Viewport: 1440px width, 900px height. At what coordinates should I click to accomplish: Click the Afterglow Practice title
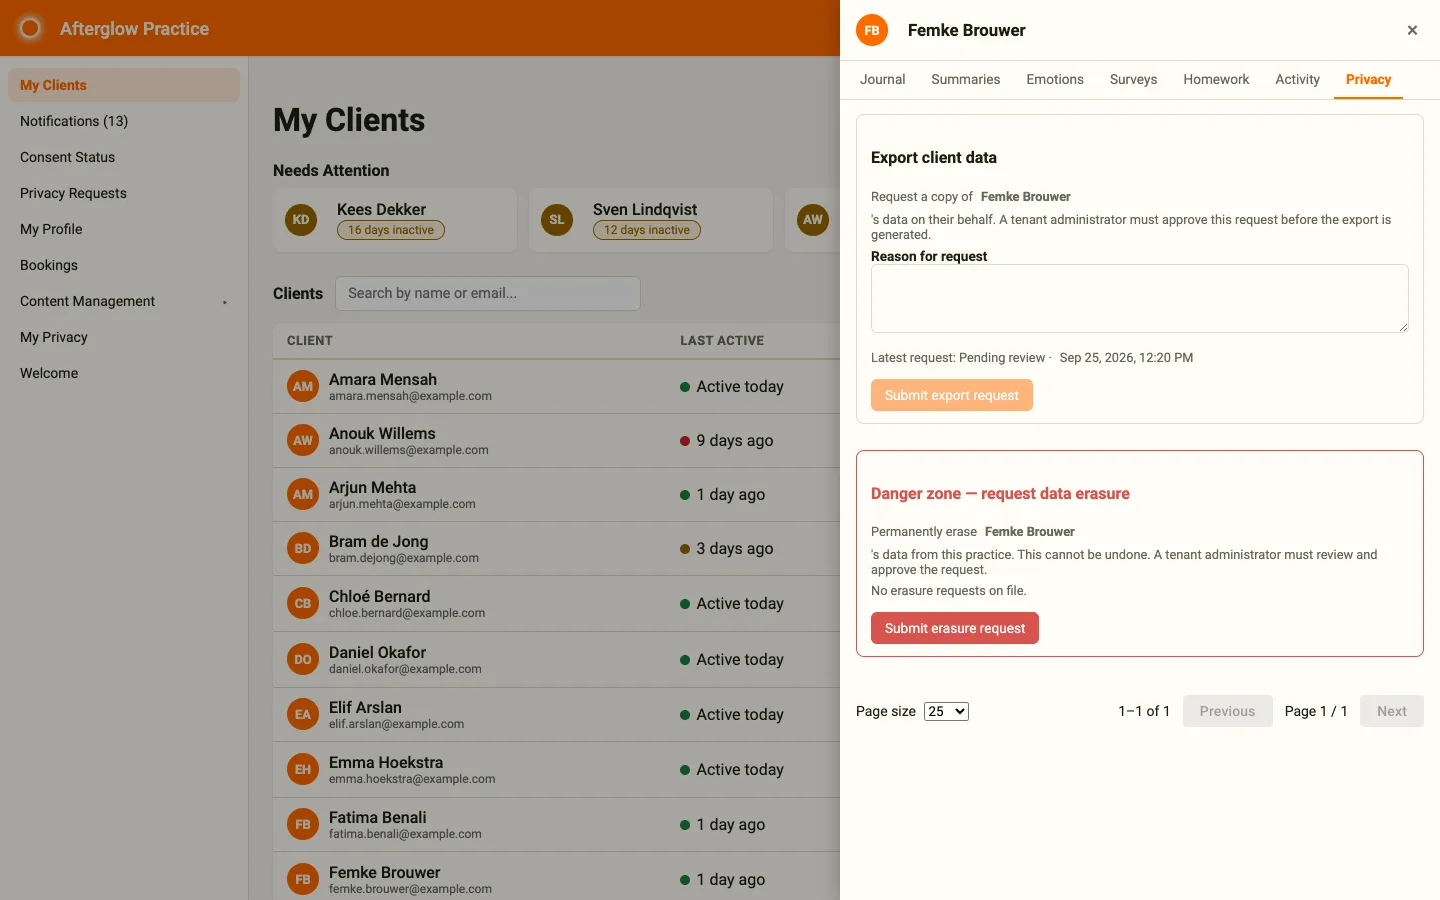[x=134, y=29]
